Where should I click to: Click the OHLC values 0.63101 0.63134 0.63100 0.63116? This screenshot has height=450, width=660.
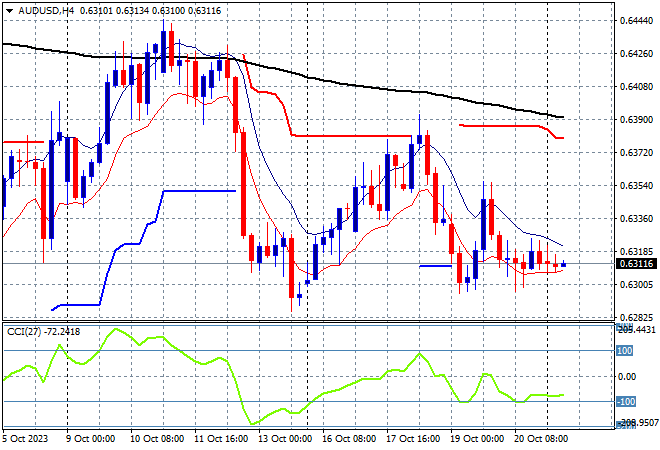pos(150,11)
